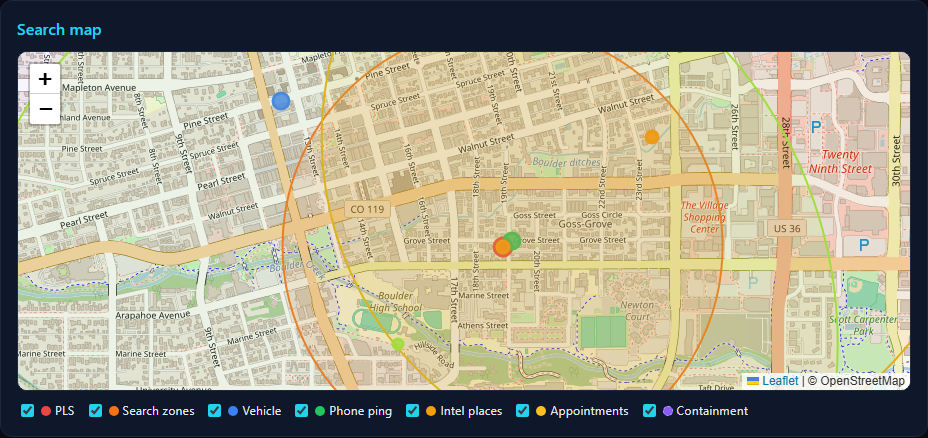928x438 pixels.
Task: Select the orange intel place marker near Walnut Street
Action: click(652, 137)
